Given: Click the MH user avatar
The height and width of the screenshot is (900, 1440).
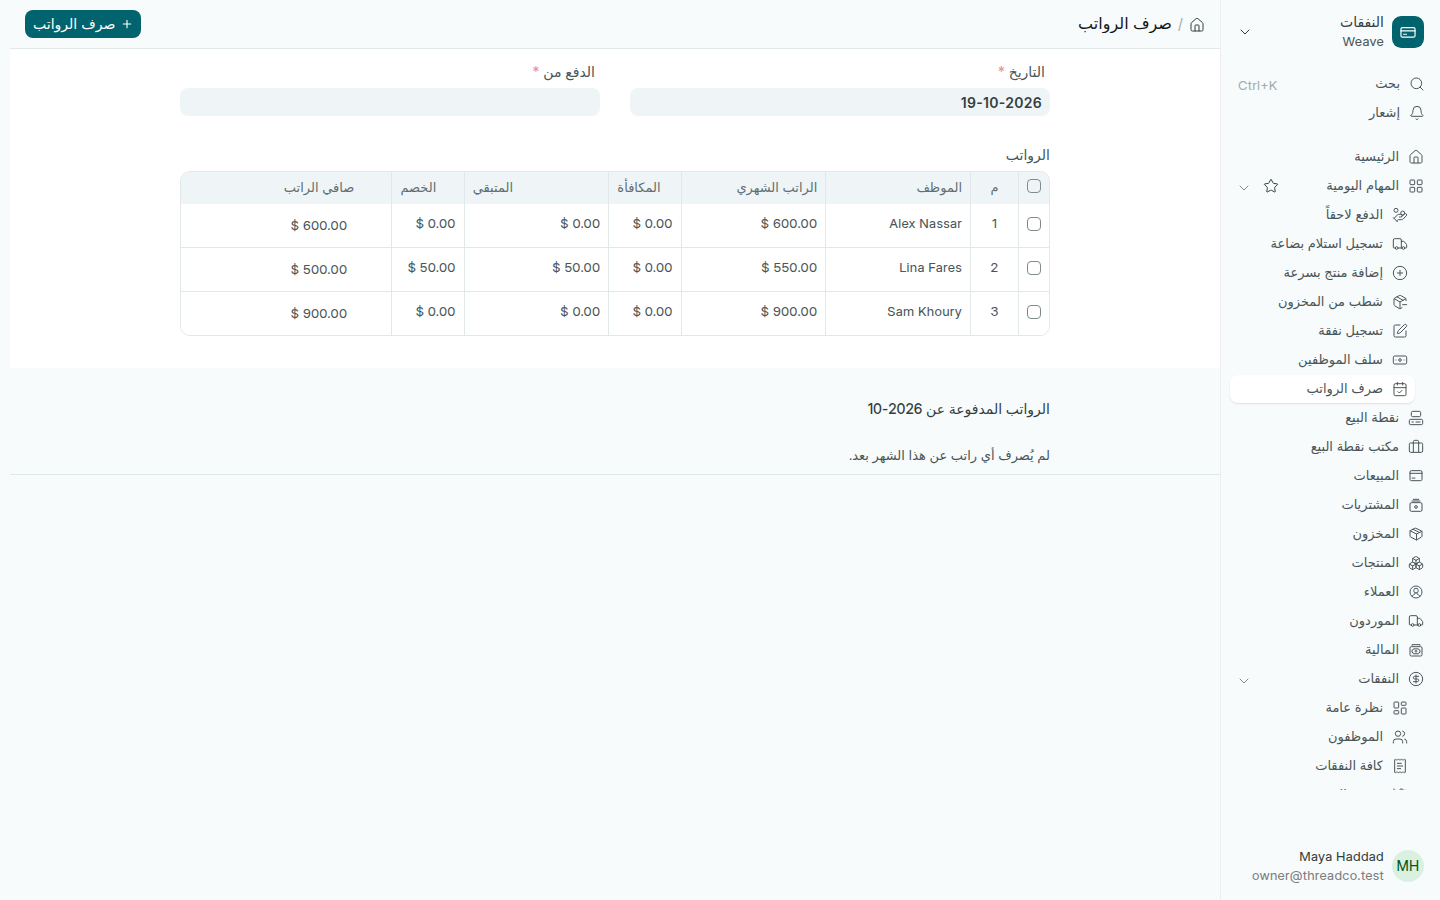Looking at the screenshot, I should [1408, 866].
